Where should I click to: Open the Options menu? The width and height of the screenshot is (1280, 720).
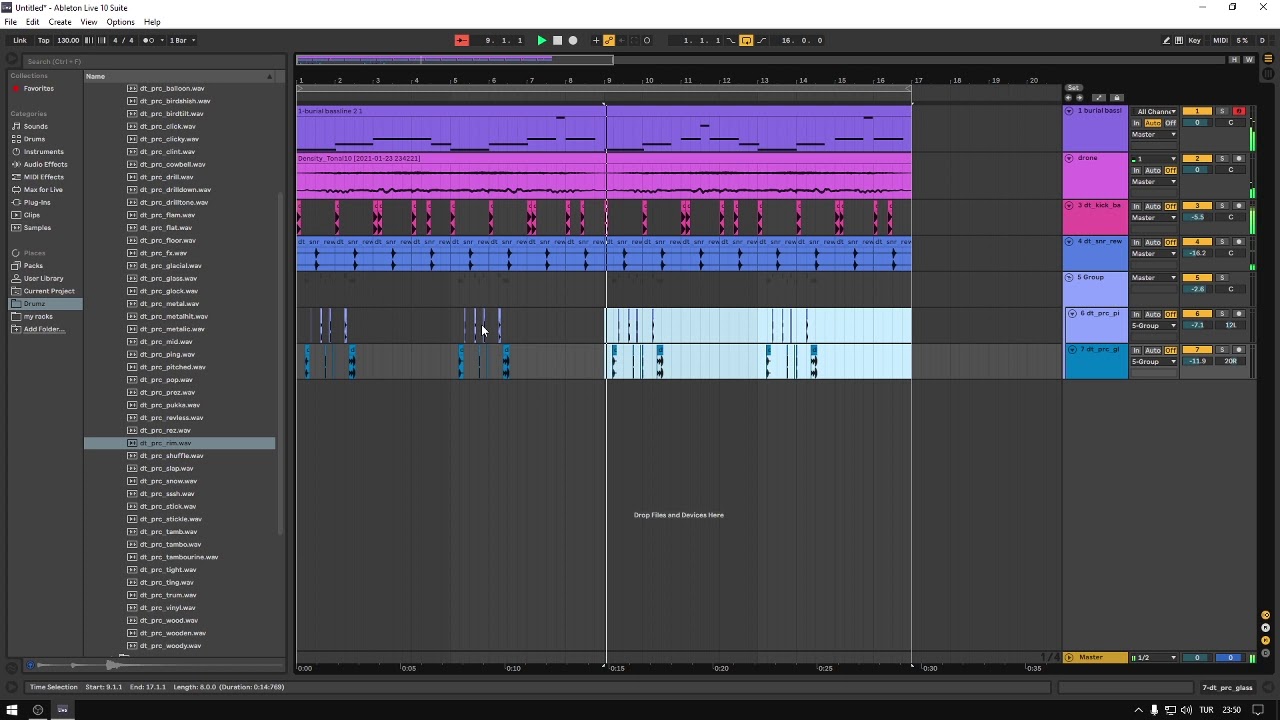120,22
